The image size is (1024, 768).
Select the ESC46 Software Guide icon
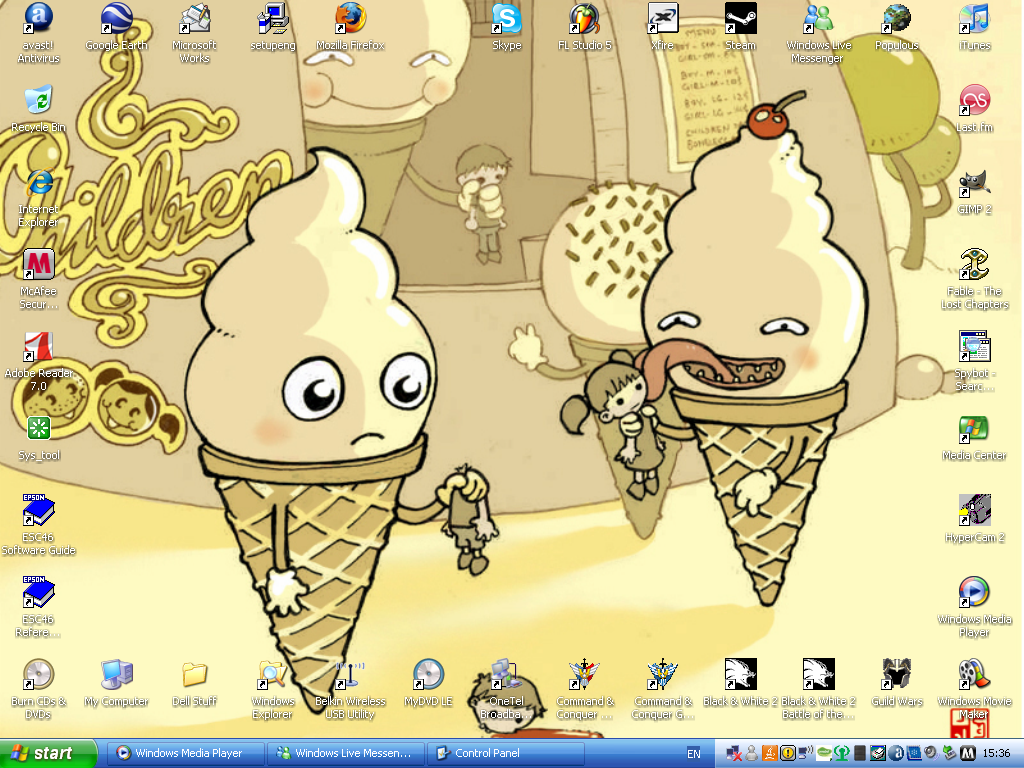39,526
